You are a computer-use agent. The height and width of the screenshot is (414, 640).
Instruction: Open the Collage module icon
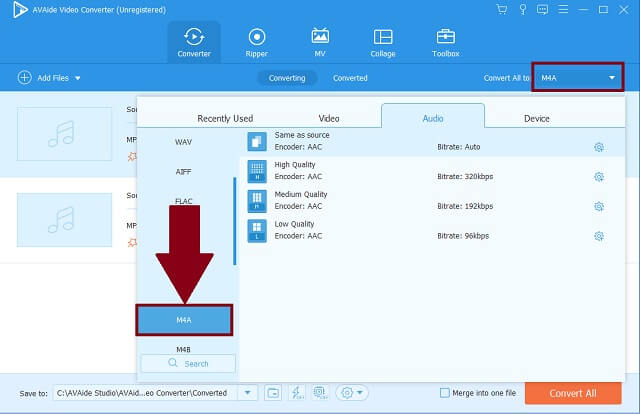383,36
